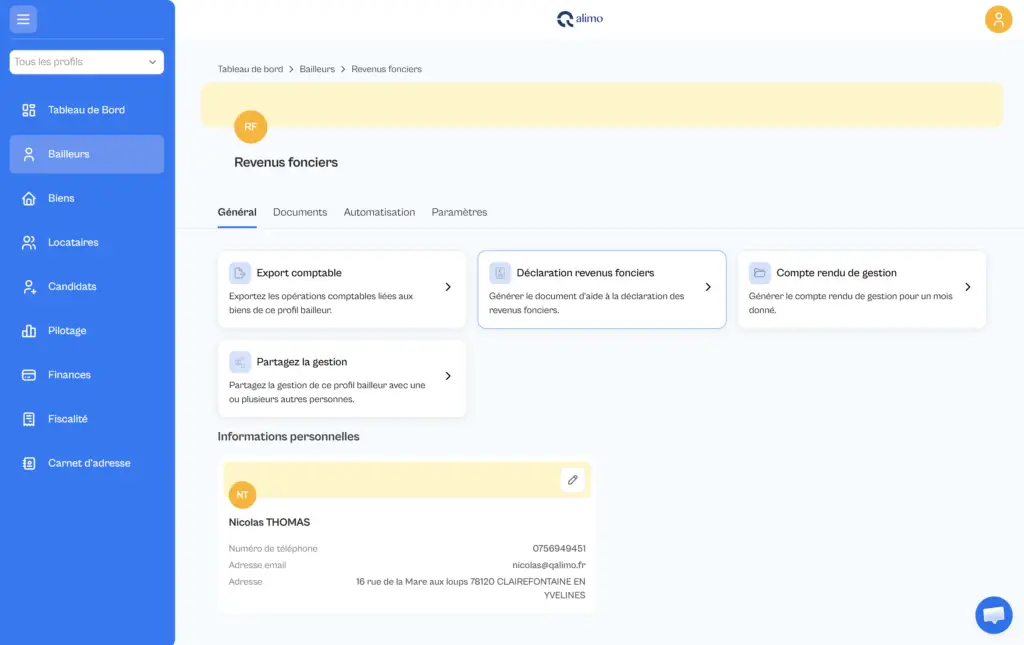Switch to the Automatisation tab
This screenshot has height=645, width=1024.
tap(379, 212)
